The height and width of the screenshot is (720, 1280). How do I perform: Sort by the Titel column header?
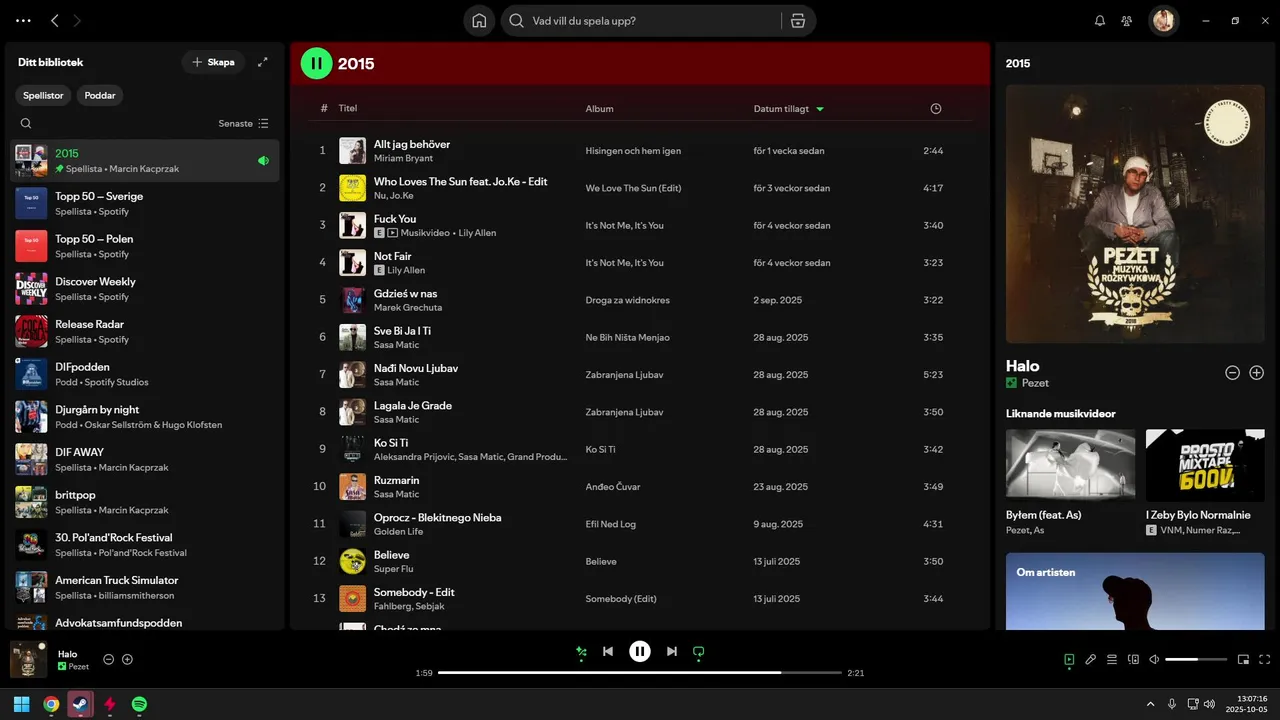tap(348, 109)
